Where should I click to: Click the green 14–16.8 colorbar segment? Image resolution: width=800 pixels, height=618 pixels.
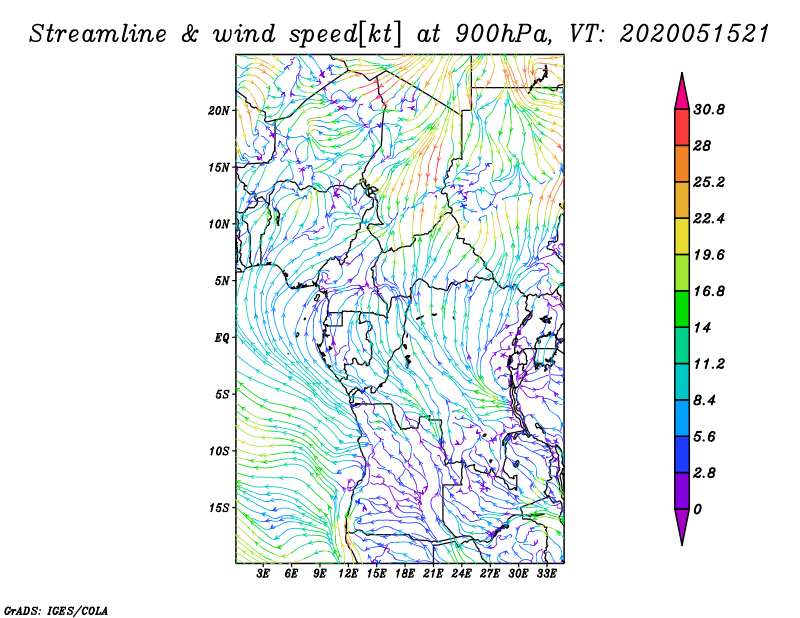click(x=682, y=309)
